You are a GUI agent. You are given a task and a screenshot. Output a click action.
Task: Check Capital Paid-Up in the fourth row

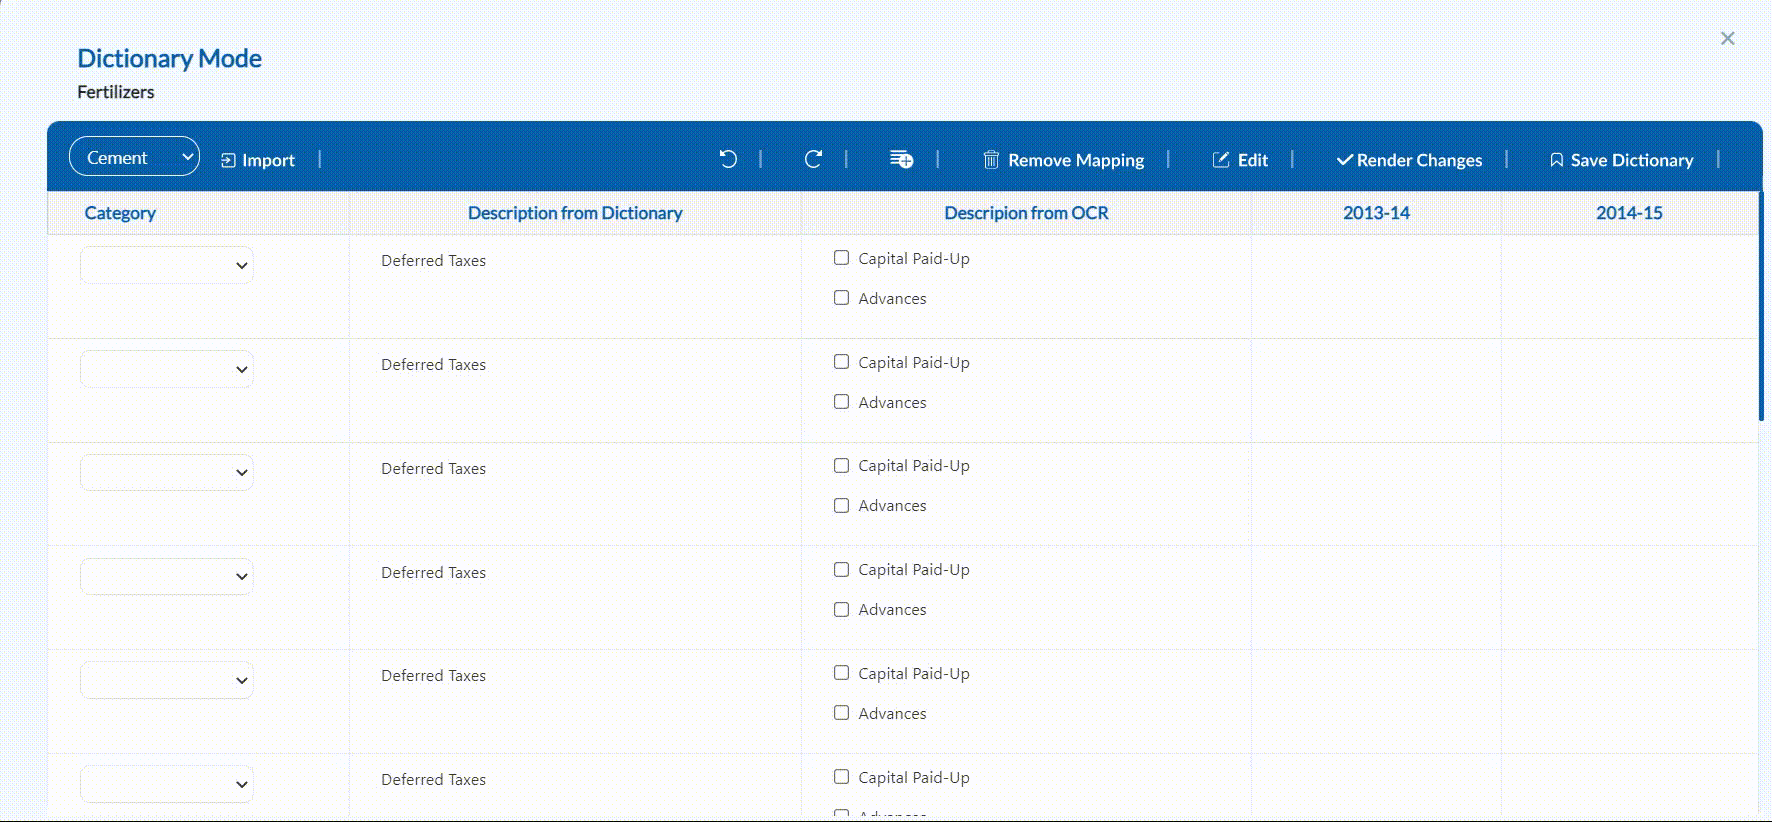pos(841,570)
